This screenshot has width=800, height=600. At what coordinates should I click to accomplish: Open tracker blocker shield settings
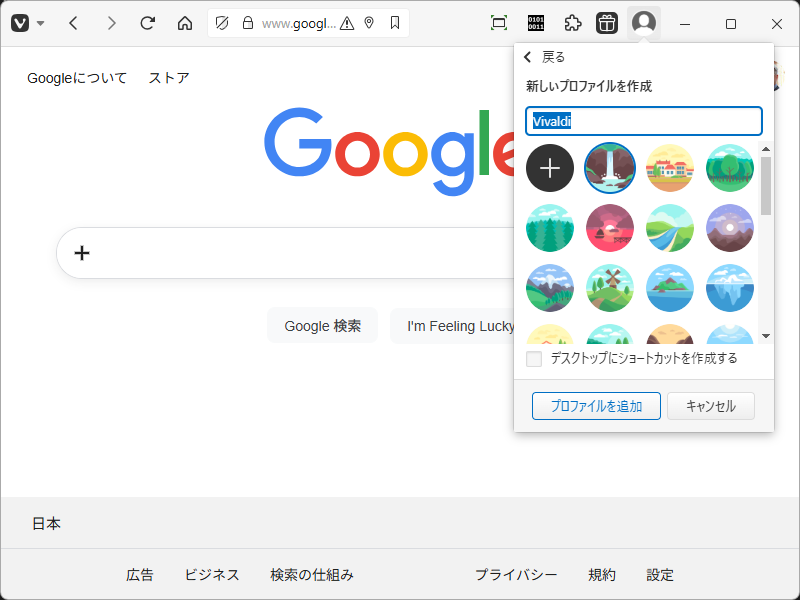click(x=222, y=23)
